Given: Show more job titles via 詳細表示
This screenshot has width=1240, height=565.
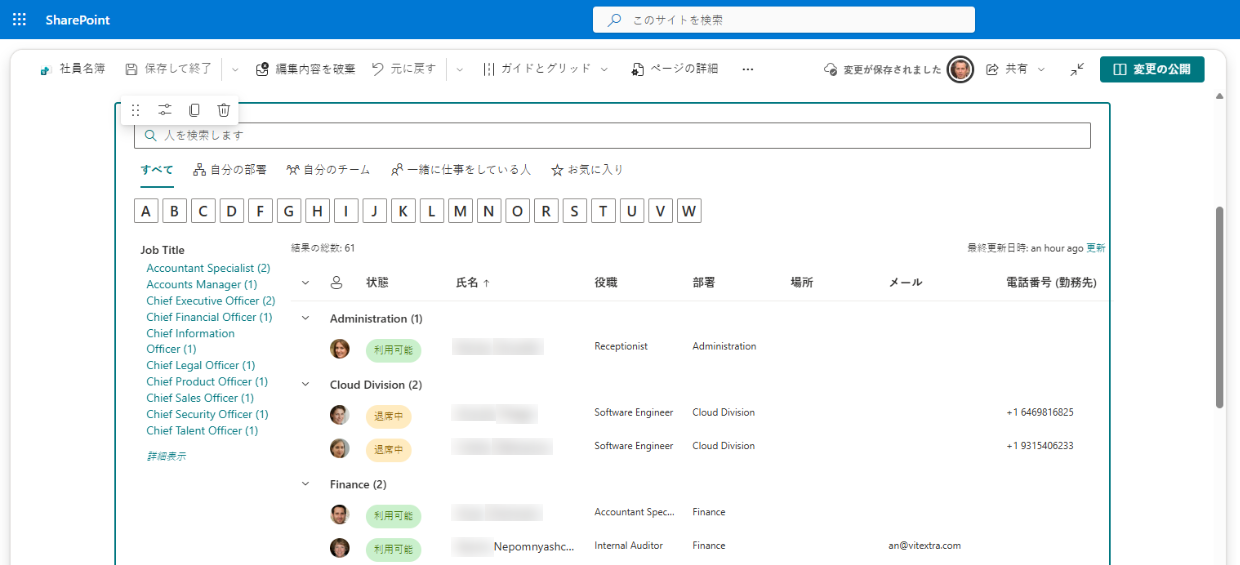Looking at the screenshot, I should (166, 456).
